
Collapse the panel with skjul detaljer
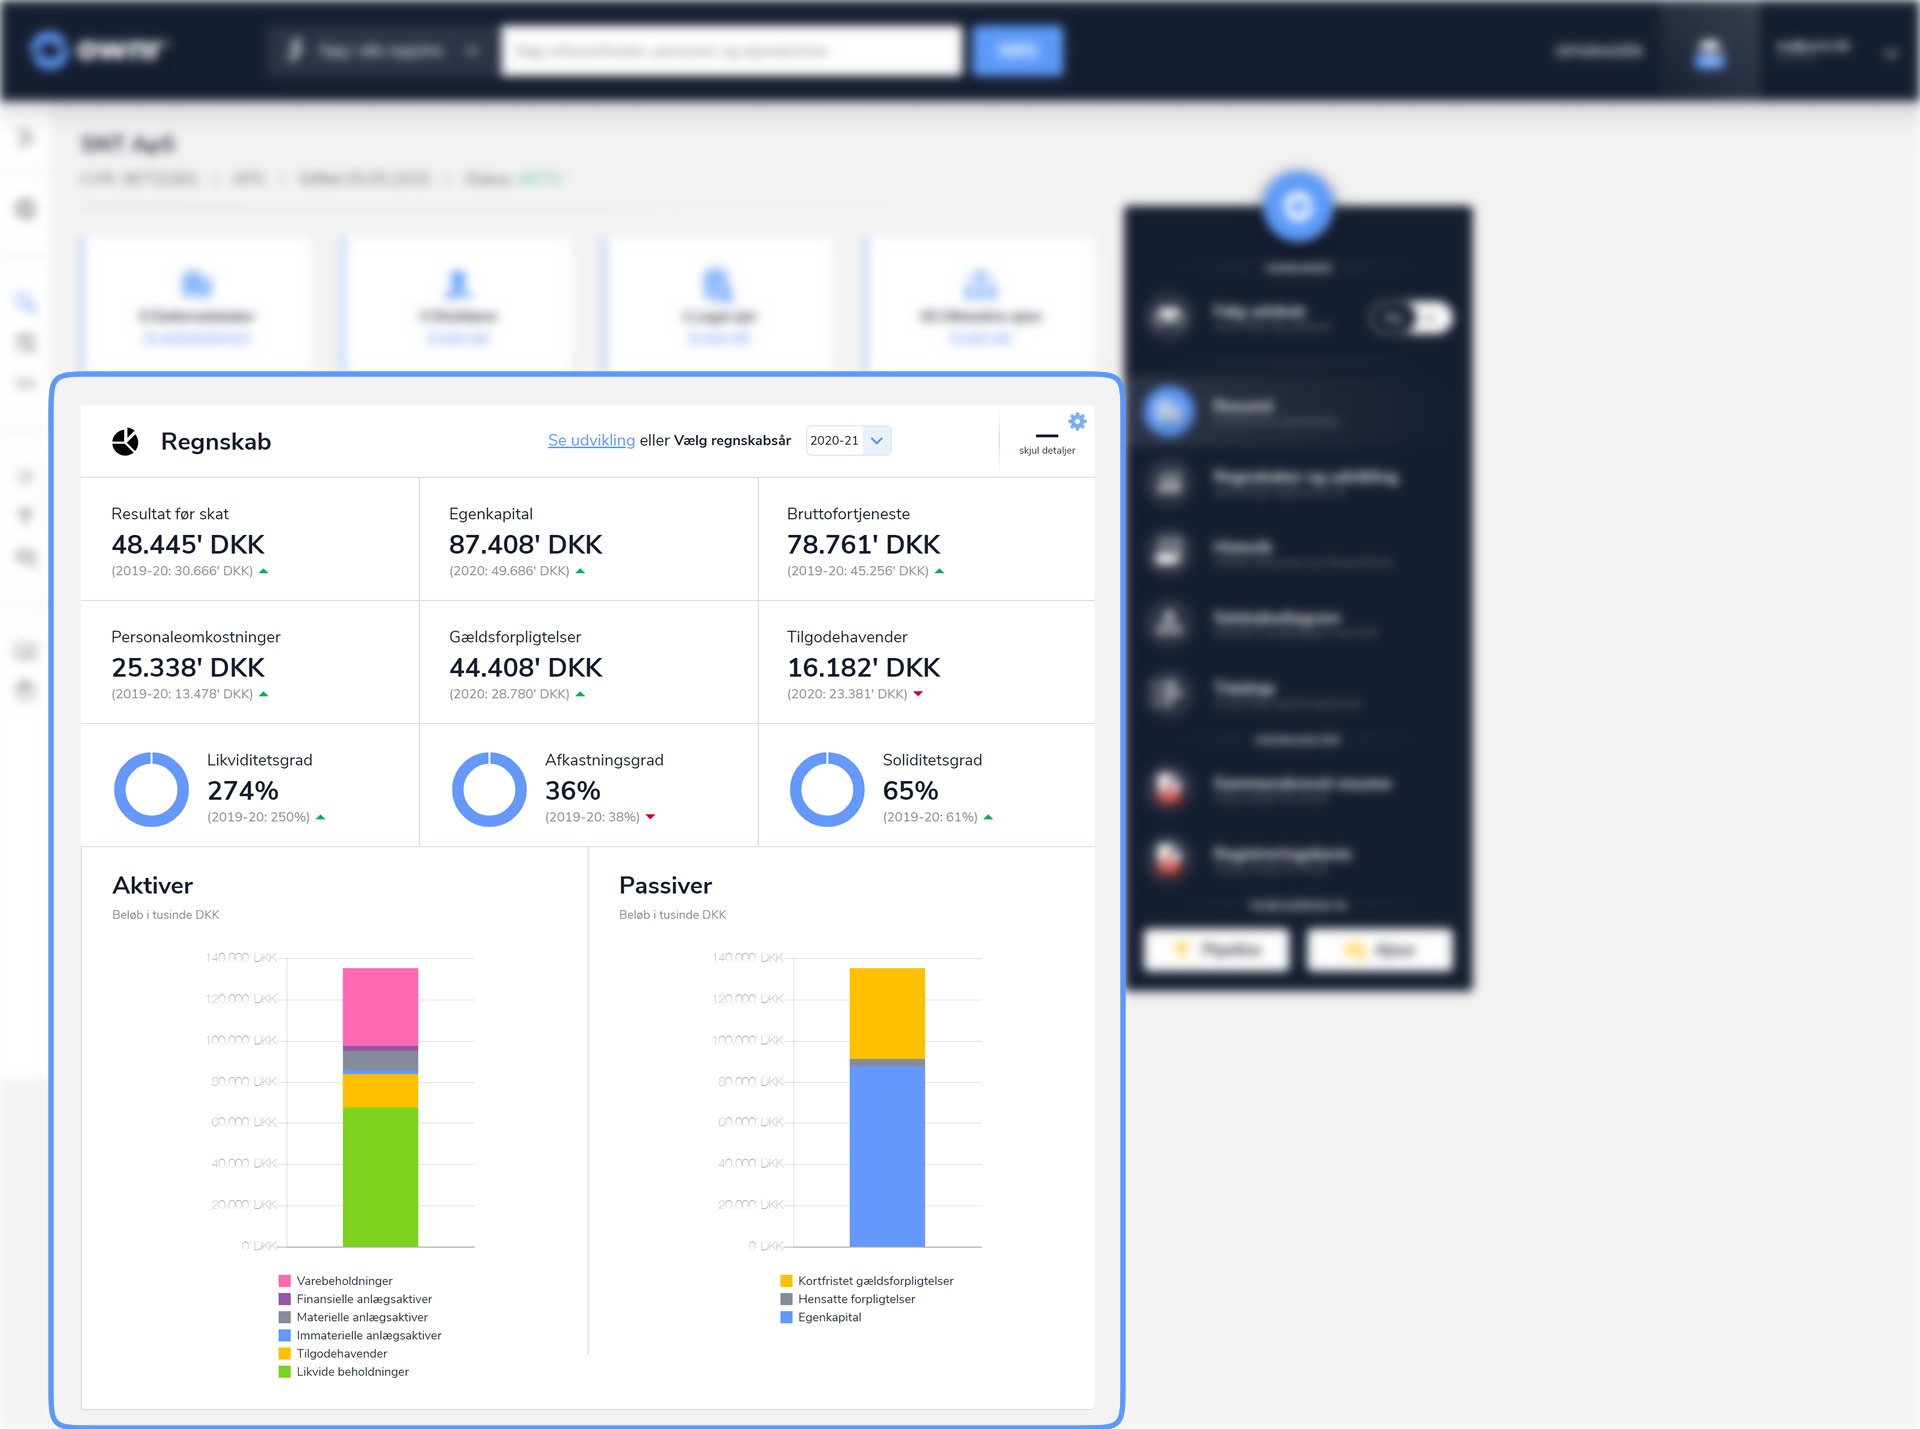1047,442
